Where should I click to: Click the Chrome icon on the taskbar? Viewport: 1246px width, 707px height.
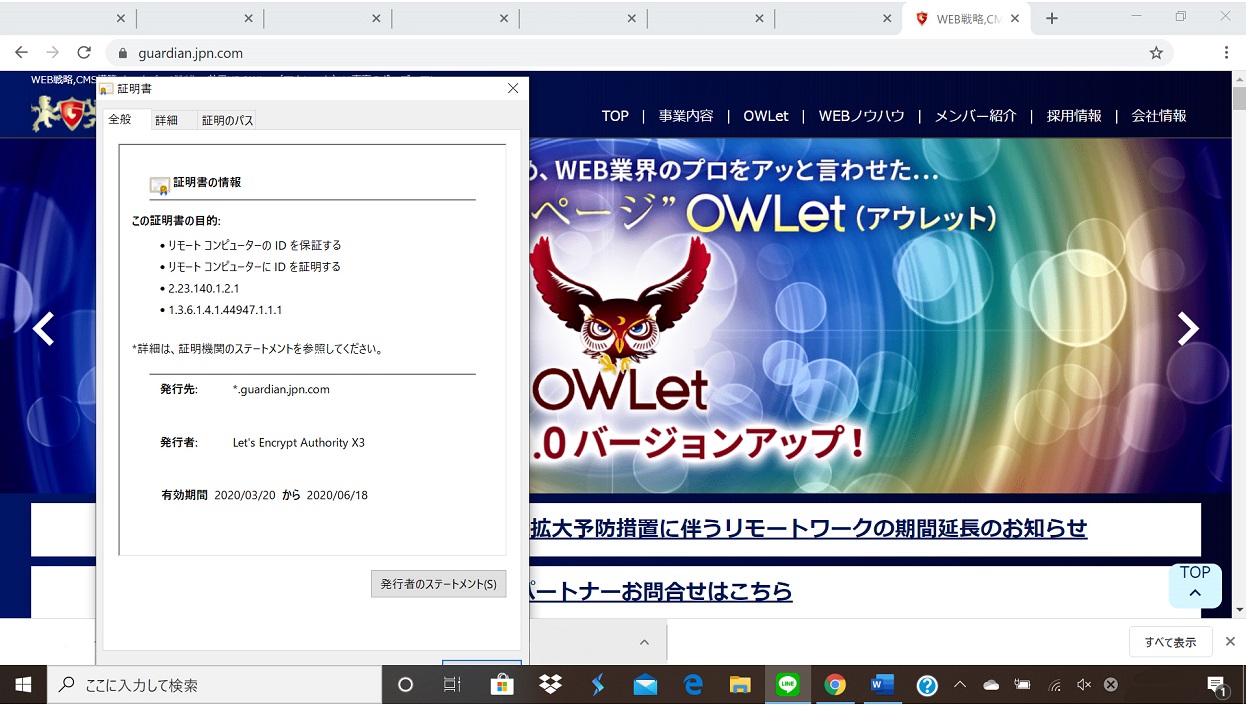point(835,685)
